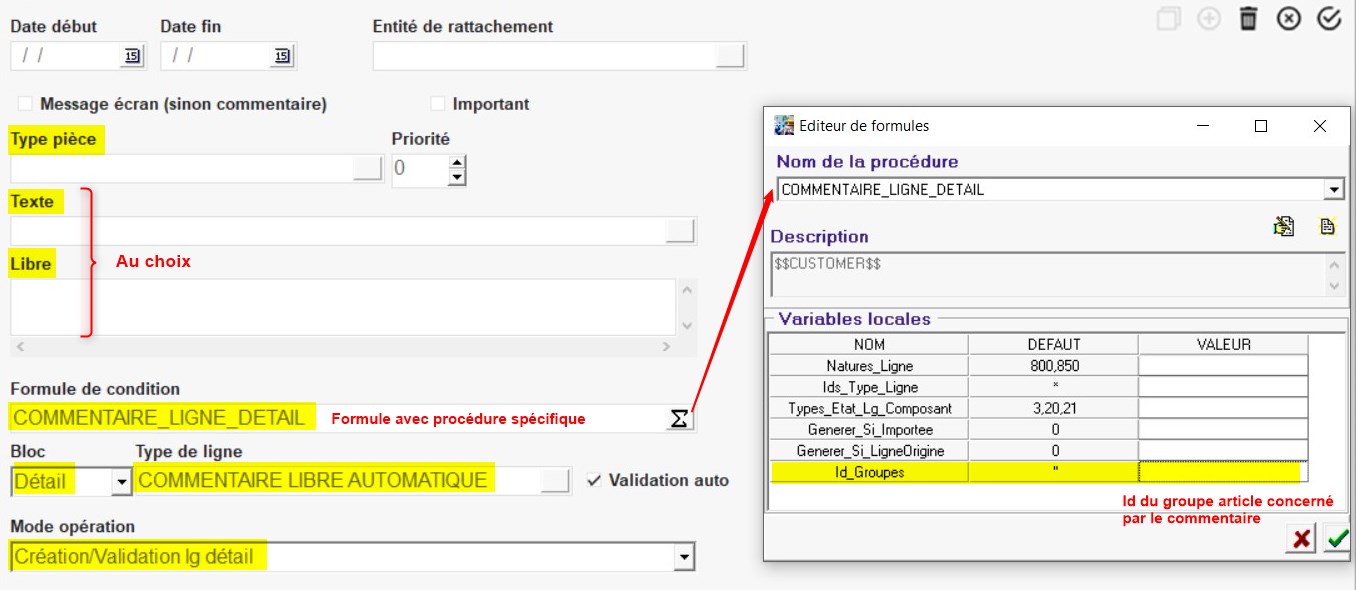Confirm formula with the green checkmark
1356x590 pixels.
pyautogui.click(x=1336, y=539)
